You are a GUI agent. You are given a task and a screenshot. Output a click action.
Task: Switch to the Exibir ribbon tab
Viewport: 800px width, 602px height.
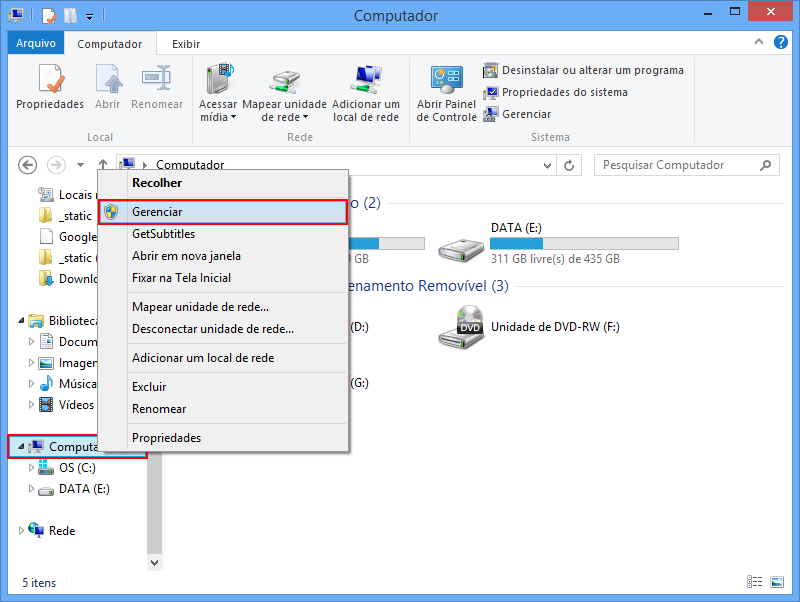click(x=186, y=44)
